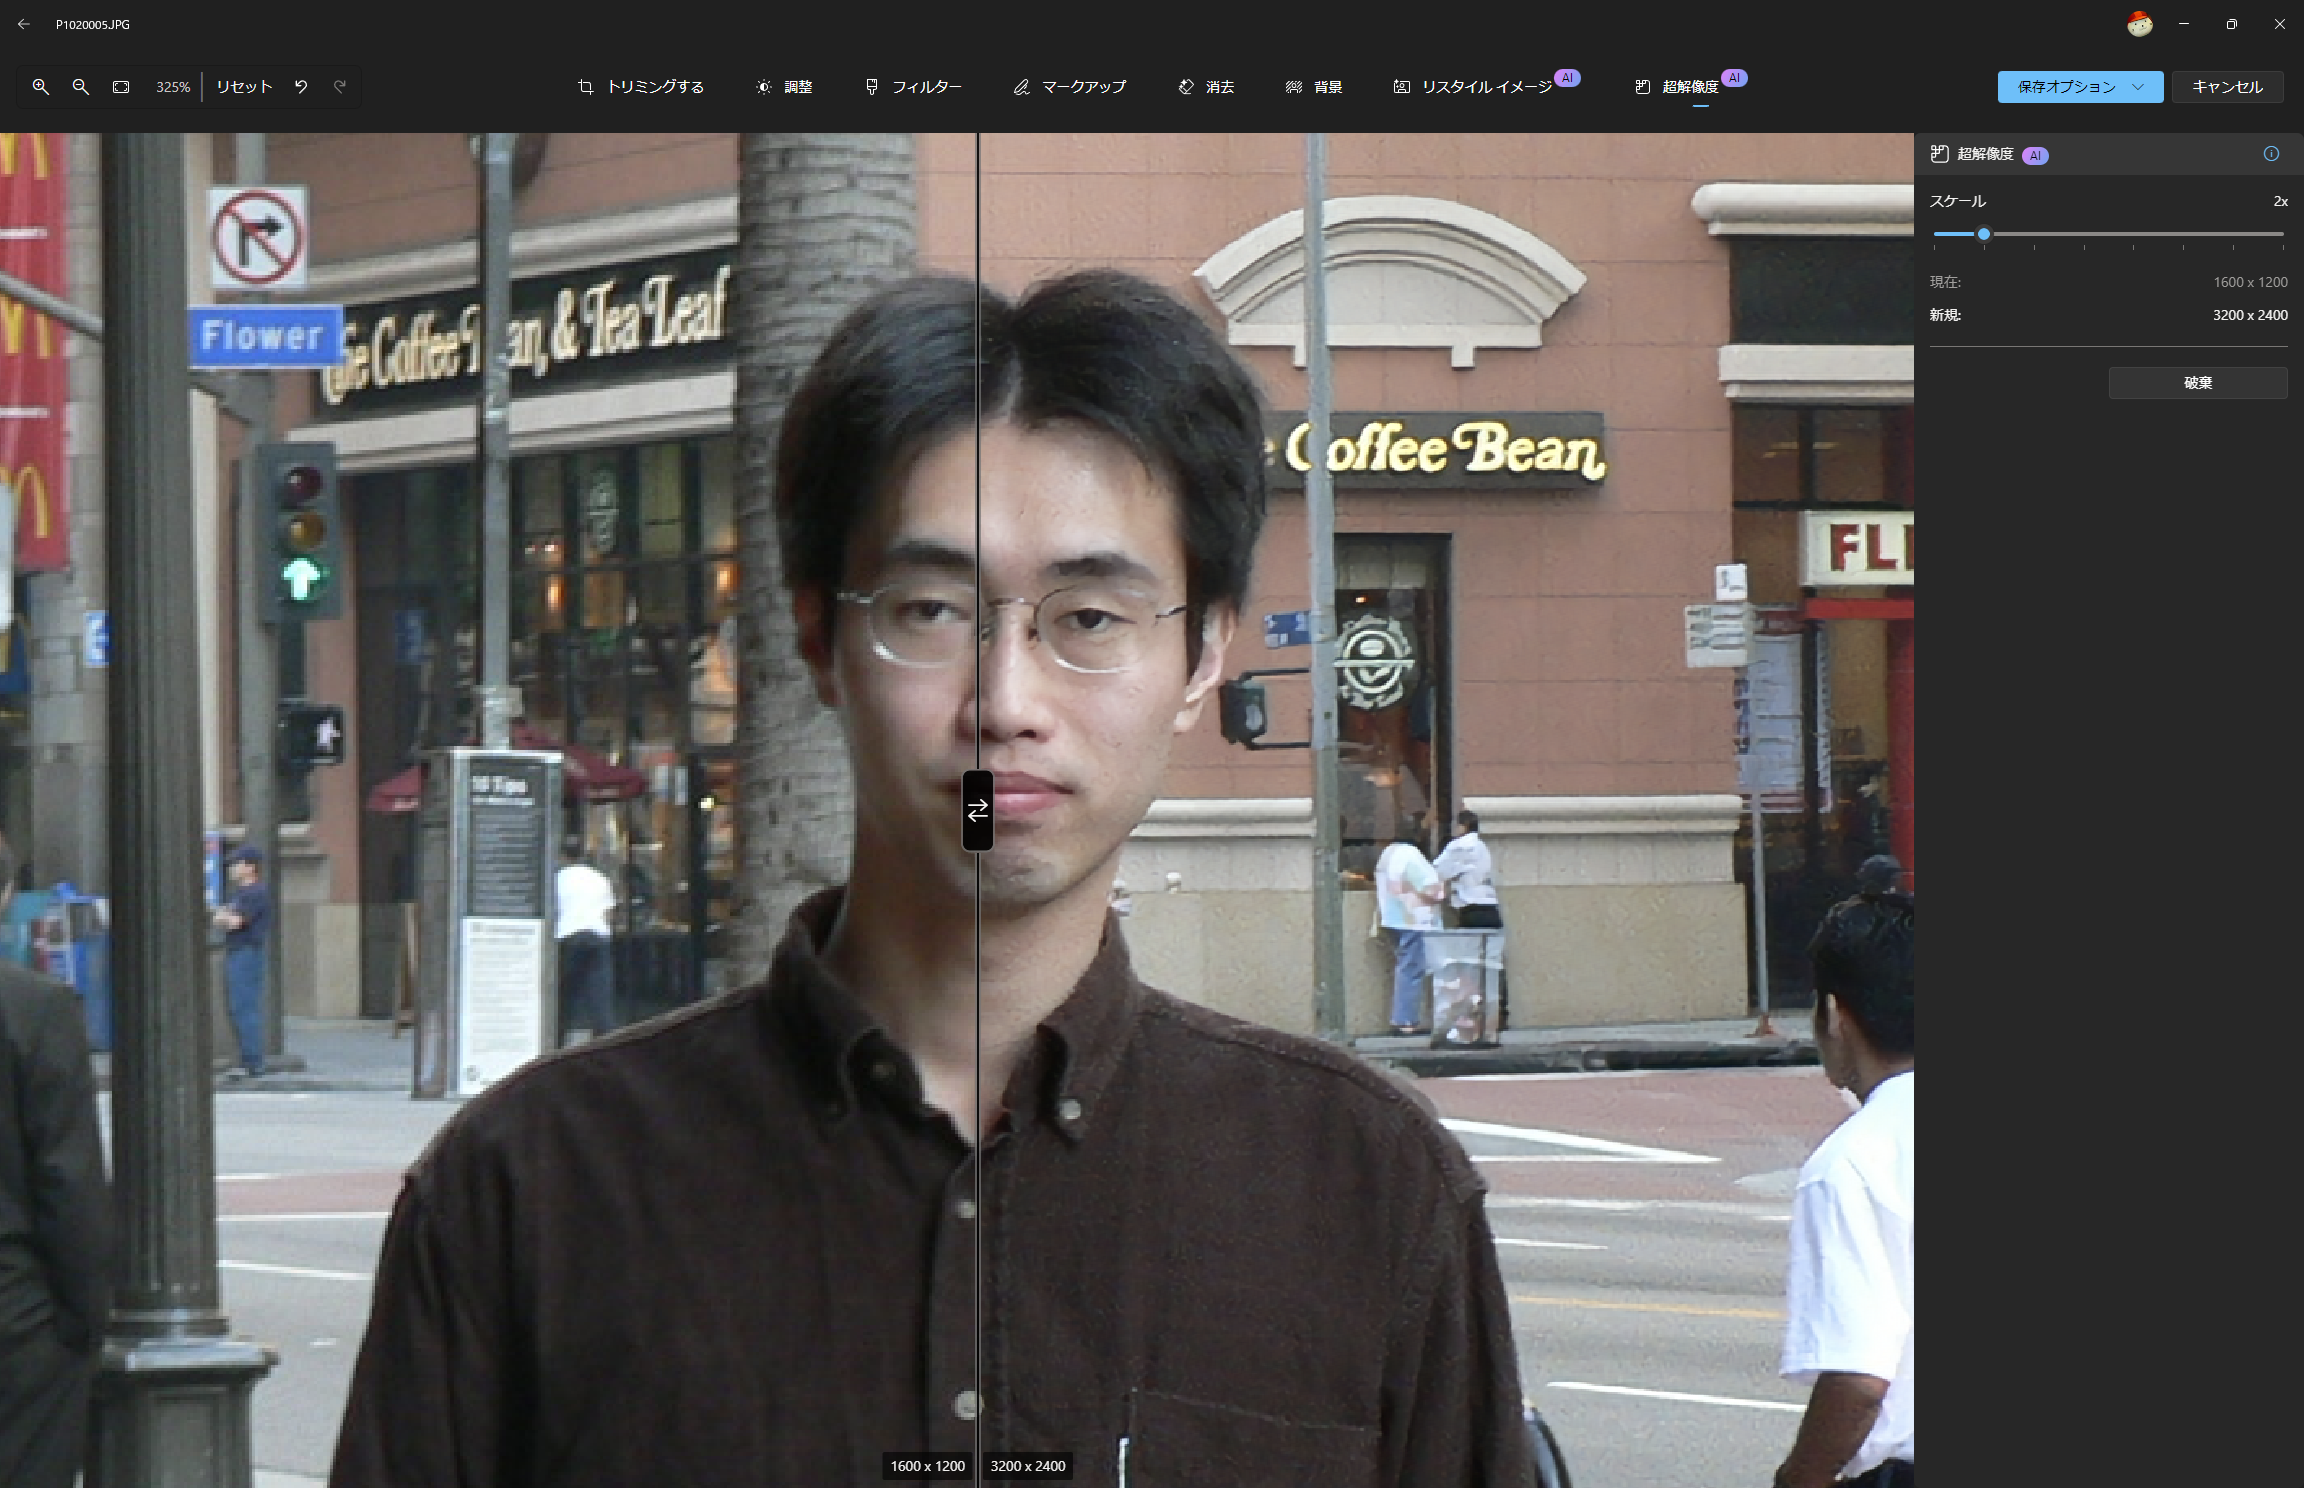Image resolution: width=2304 pixels, height=1488 pixels.
Task: Open the 消去 erase tool
Action: point(1206,87)
